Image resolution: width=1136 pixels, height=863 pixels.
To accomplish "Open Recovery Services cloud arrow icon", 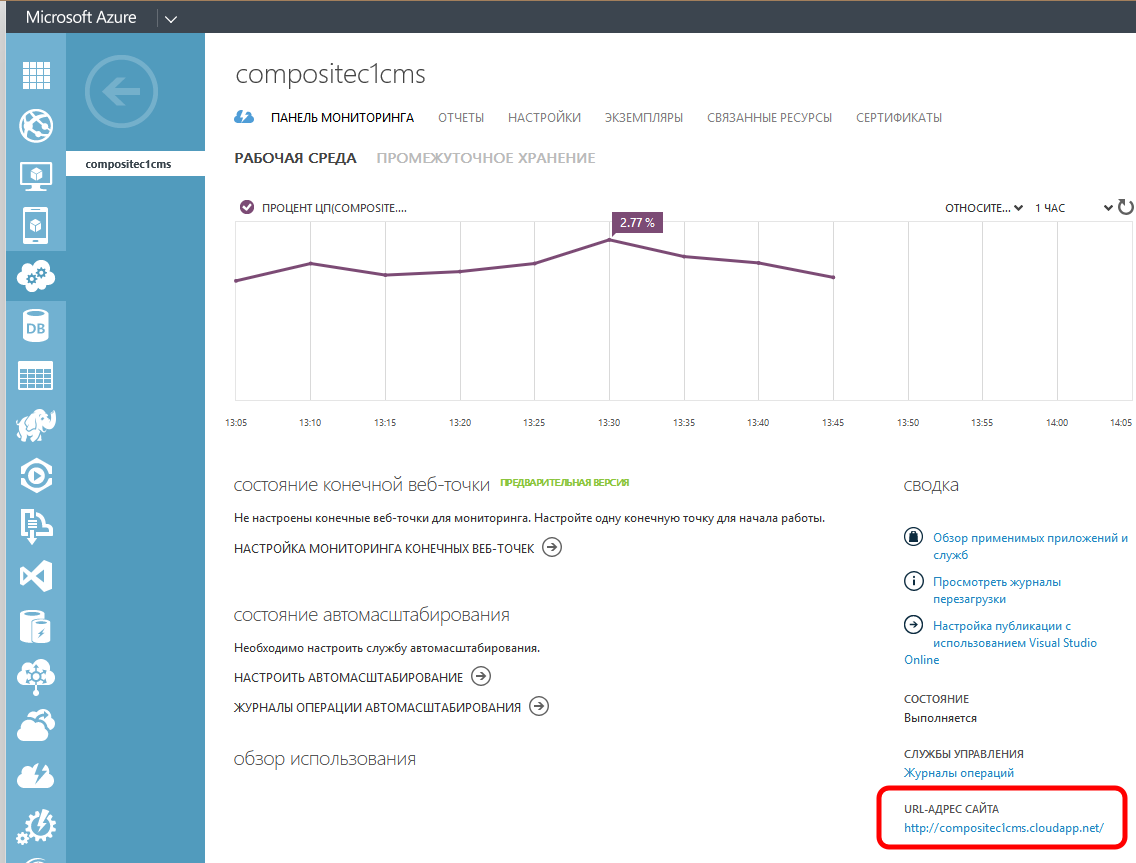I will click(x=36, y=727).
